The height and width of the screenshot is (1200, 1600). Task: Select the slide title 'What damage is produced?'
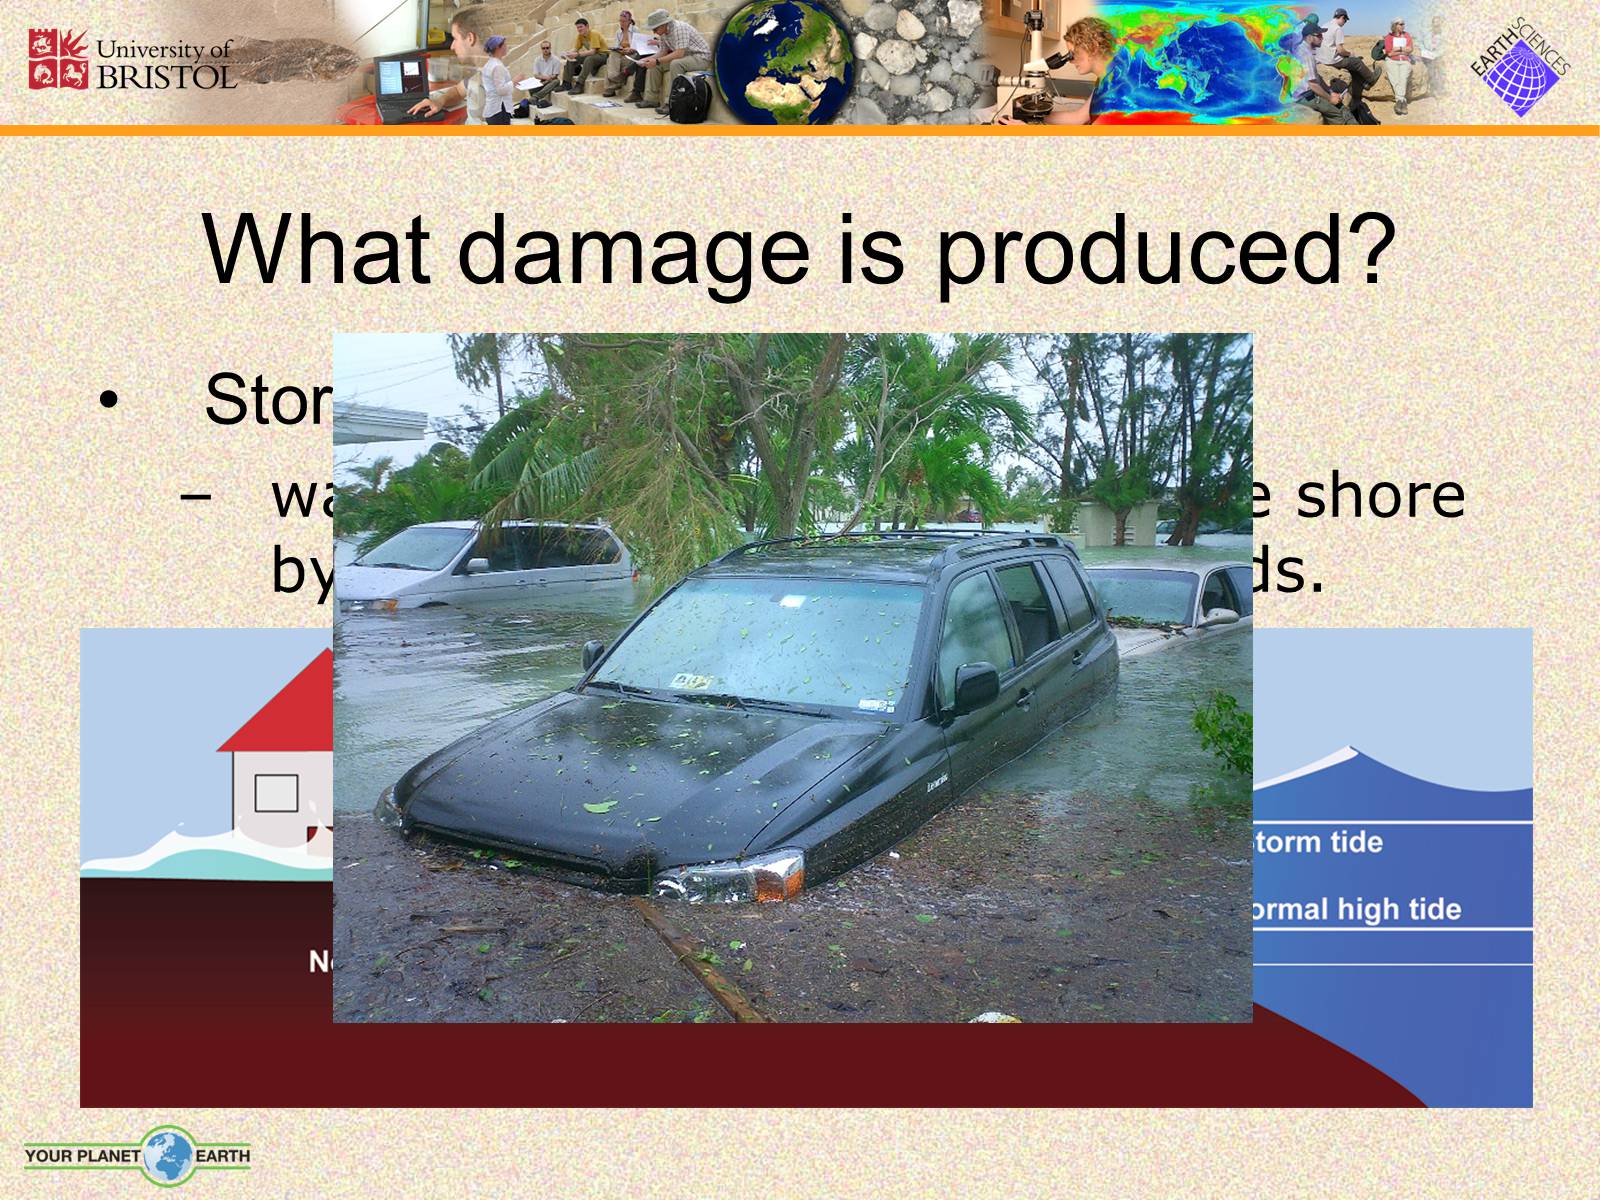[798, 248]
